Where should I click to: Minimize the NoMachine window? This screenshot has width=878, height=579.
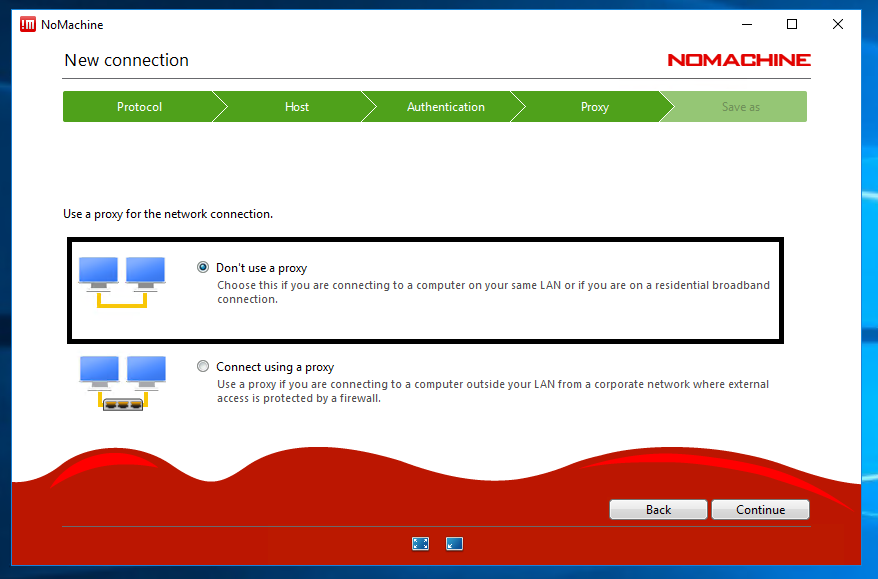tap(747, 24)
